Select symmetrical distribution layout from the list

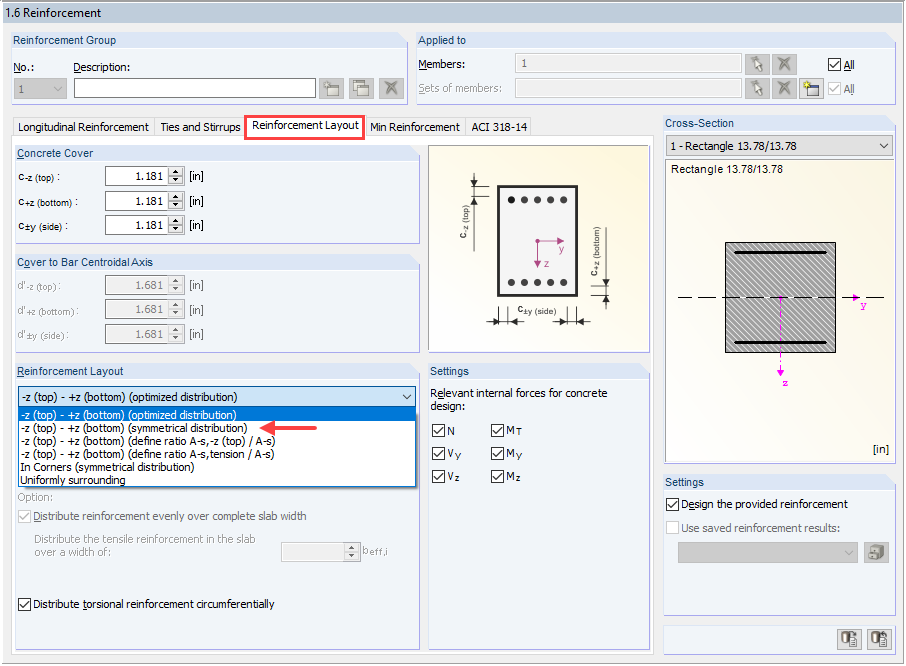(x=130, y=427)
